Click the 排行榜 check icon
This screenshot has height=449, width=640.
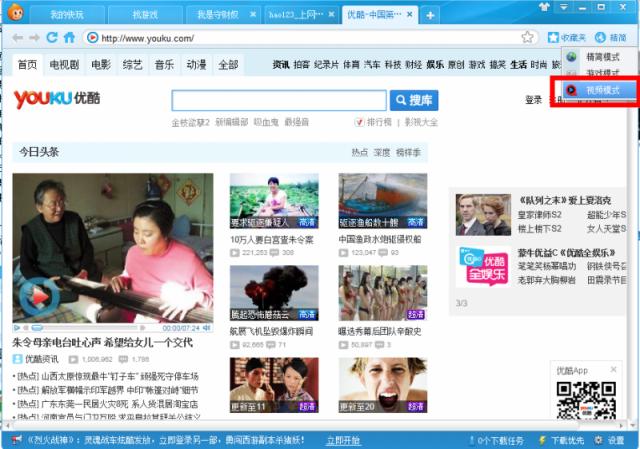tap(359, 122)
